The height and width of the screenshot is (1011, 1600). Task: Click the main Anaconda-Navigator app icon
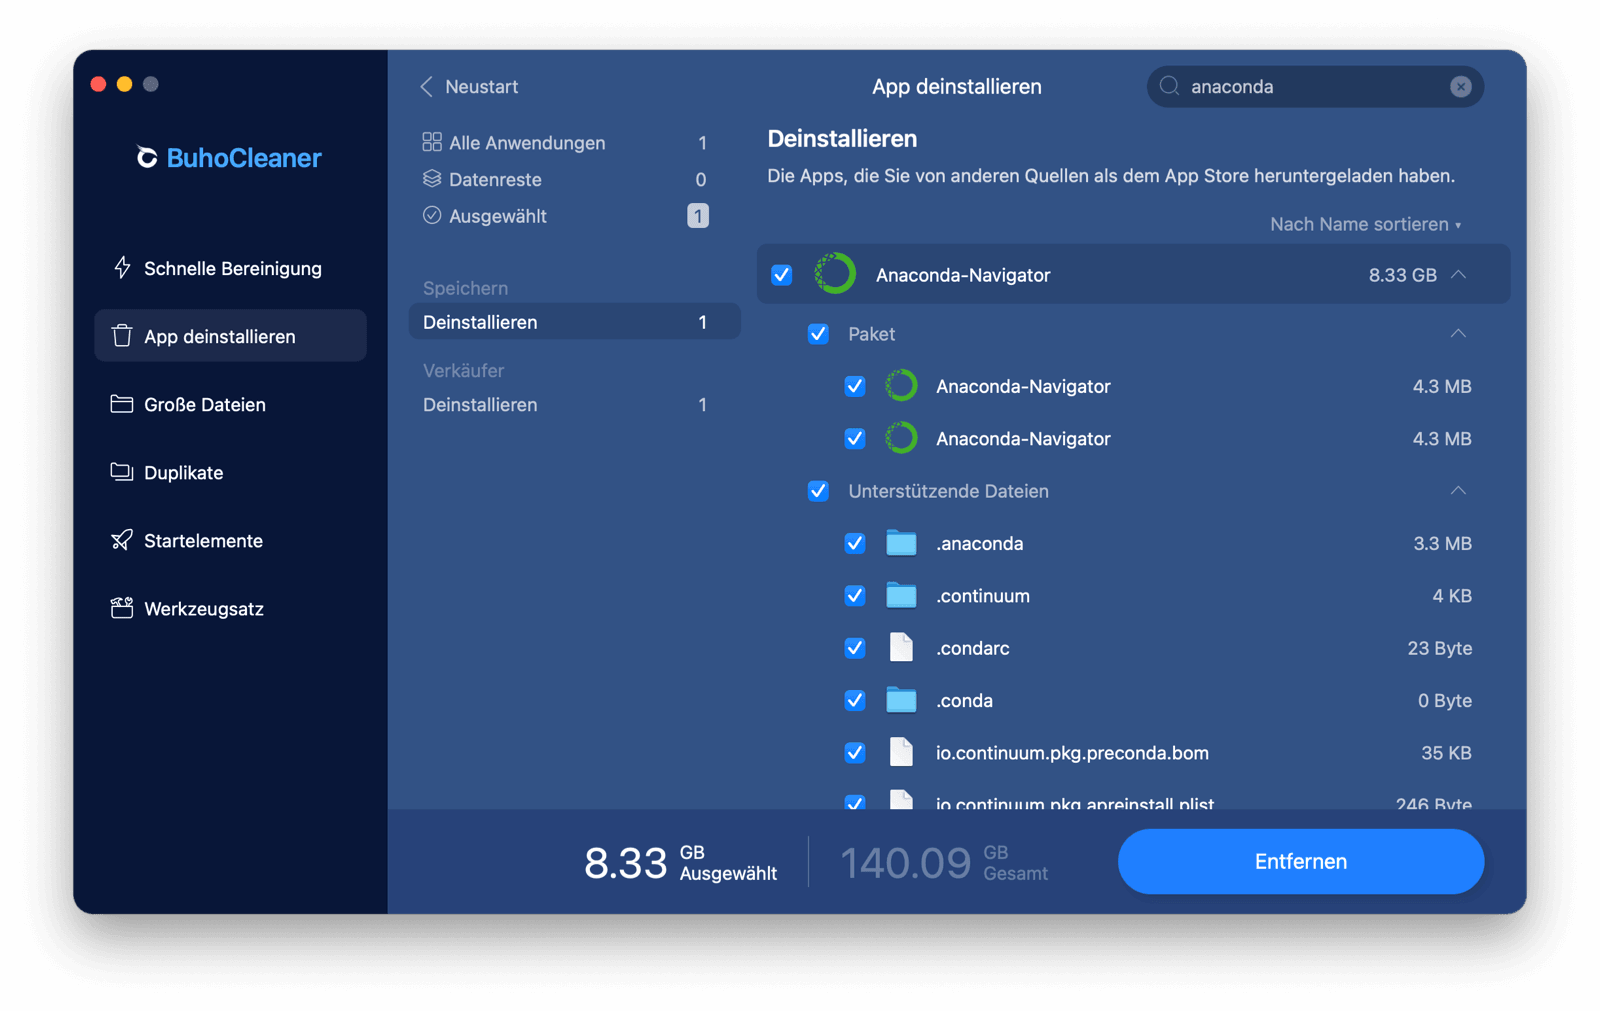(835, 274)
